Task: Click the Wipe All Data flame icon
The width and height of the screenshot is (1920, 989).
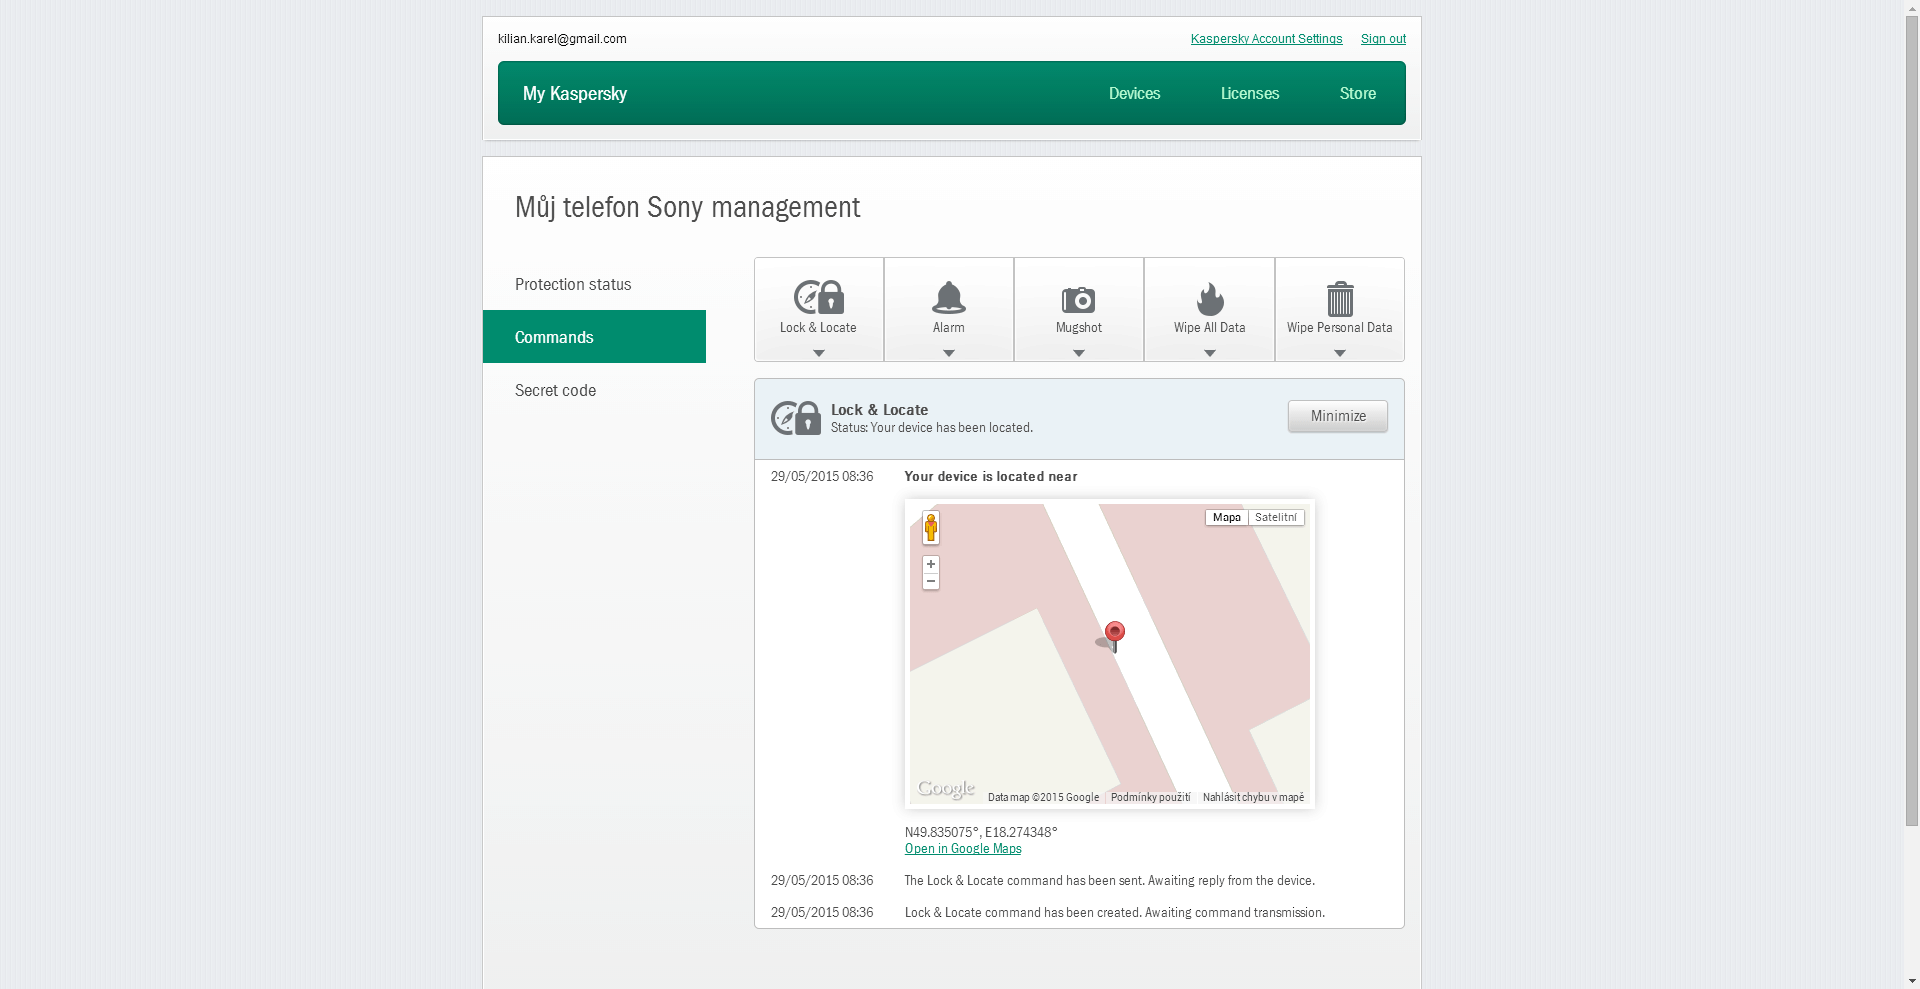Action: point(1210,298)
